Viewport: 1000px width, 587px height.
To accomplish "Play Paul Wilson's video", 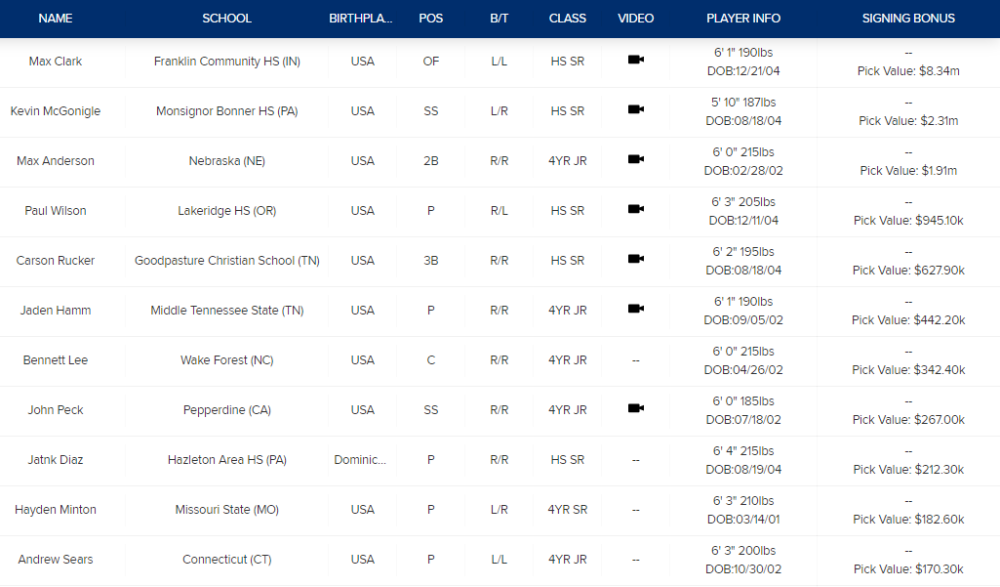I will [x=635, y=210].
